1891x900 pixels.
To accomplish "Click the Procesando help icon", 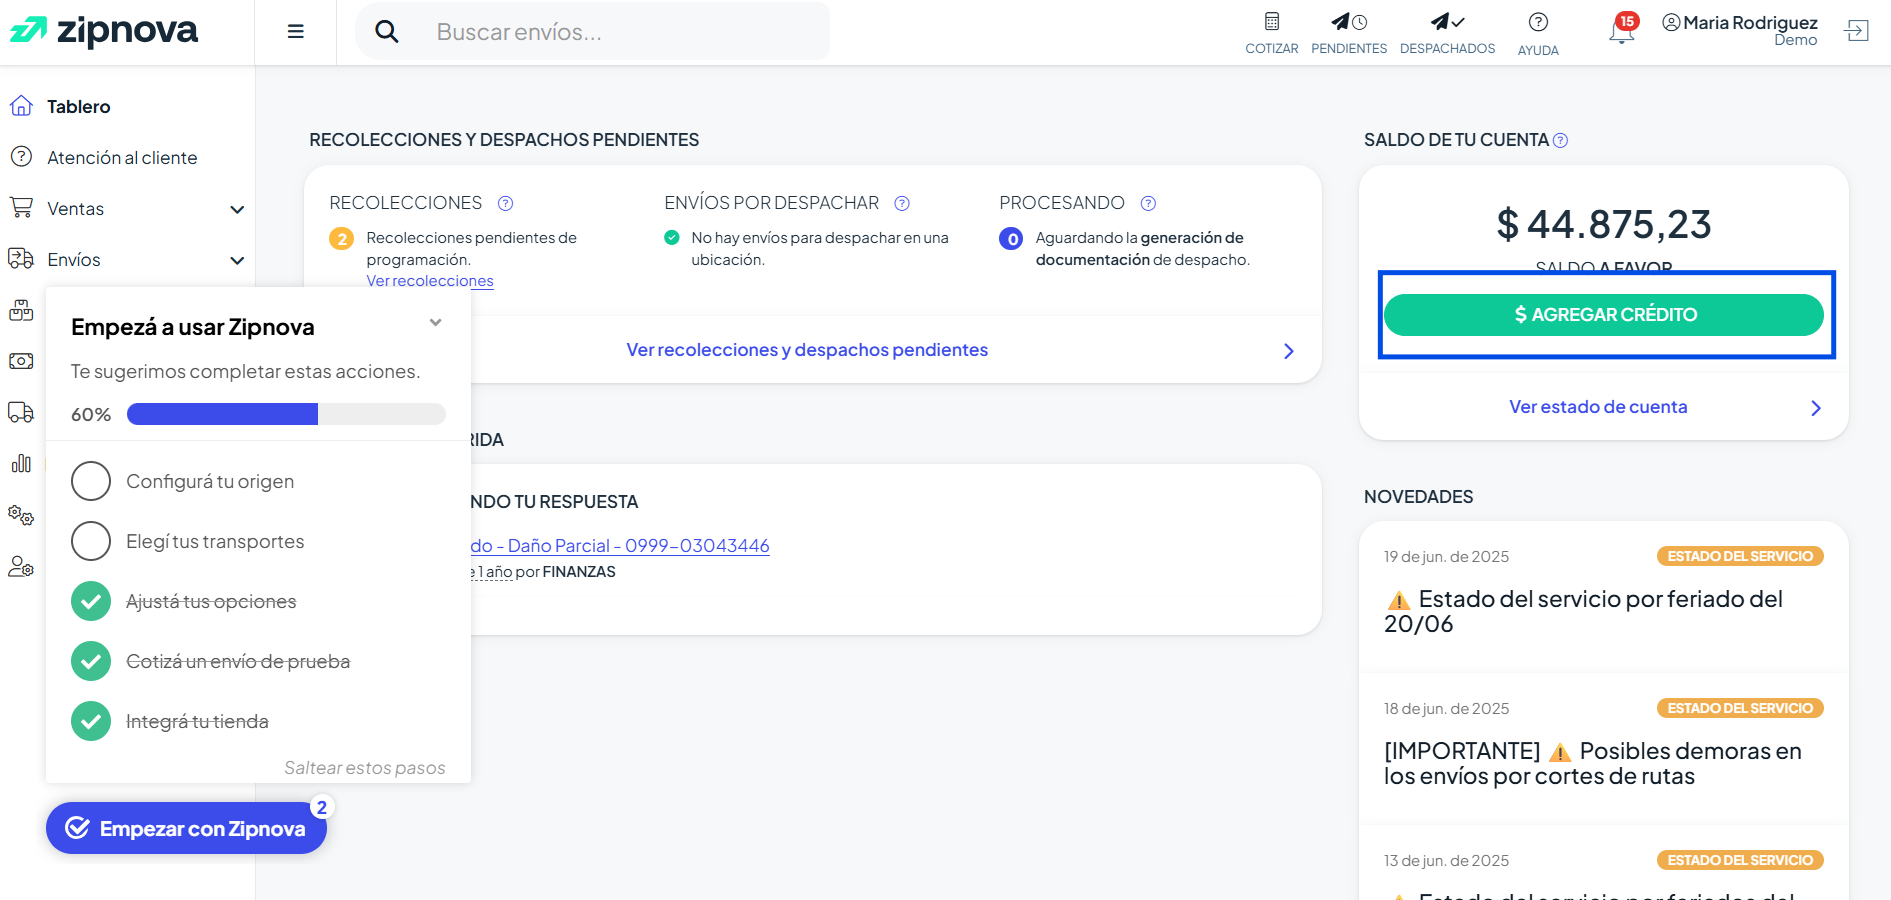I will tap(1149, 203).
